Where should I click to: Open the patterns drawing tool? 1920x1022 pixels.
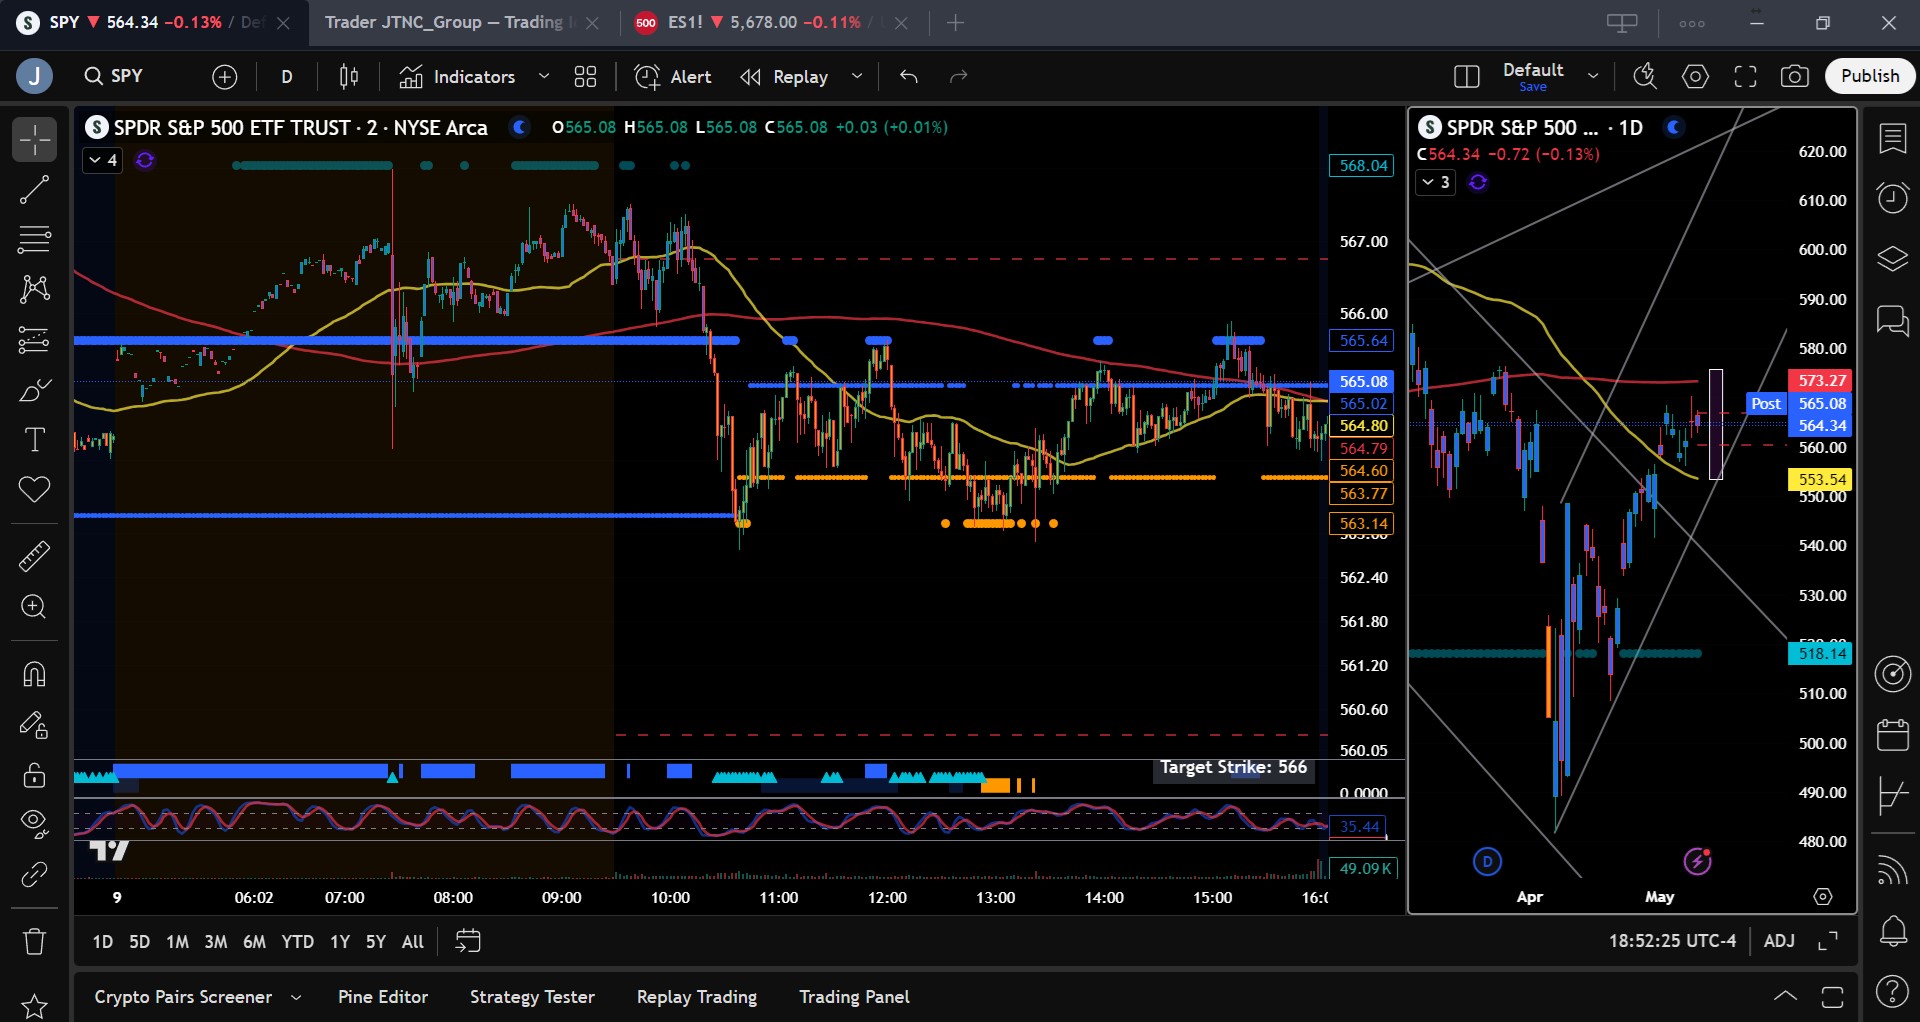[x=34, y=290]
